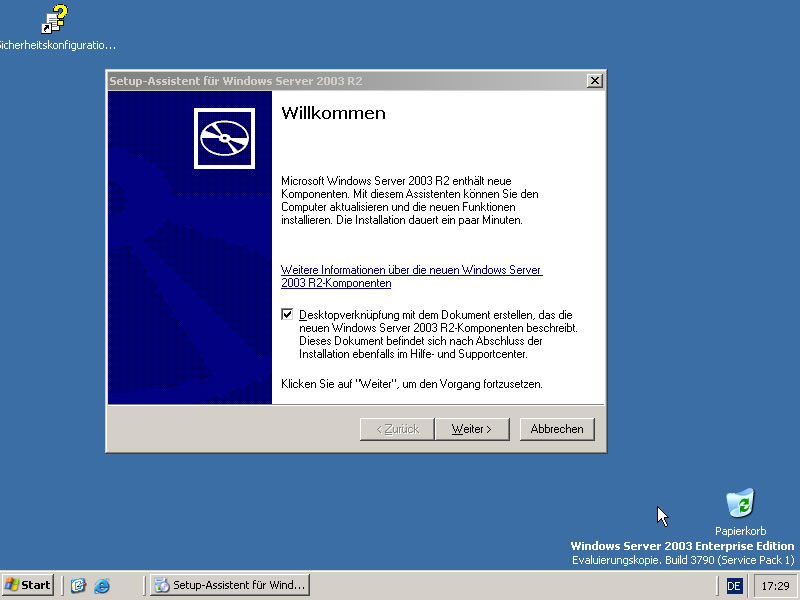This screenshot has width=800, height=600.
Task: Click the CD disc icon in the wizard
Action: click(223, 136)
